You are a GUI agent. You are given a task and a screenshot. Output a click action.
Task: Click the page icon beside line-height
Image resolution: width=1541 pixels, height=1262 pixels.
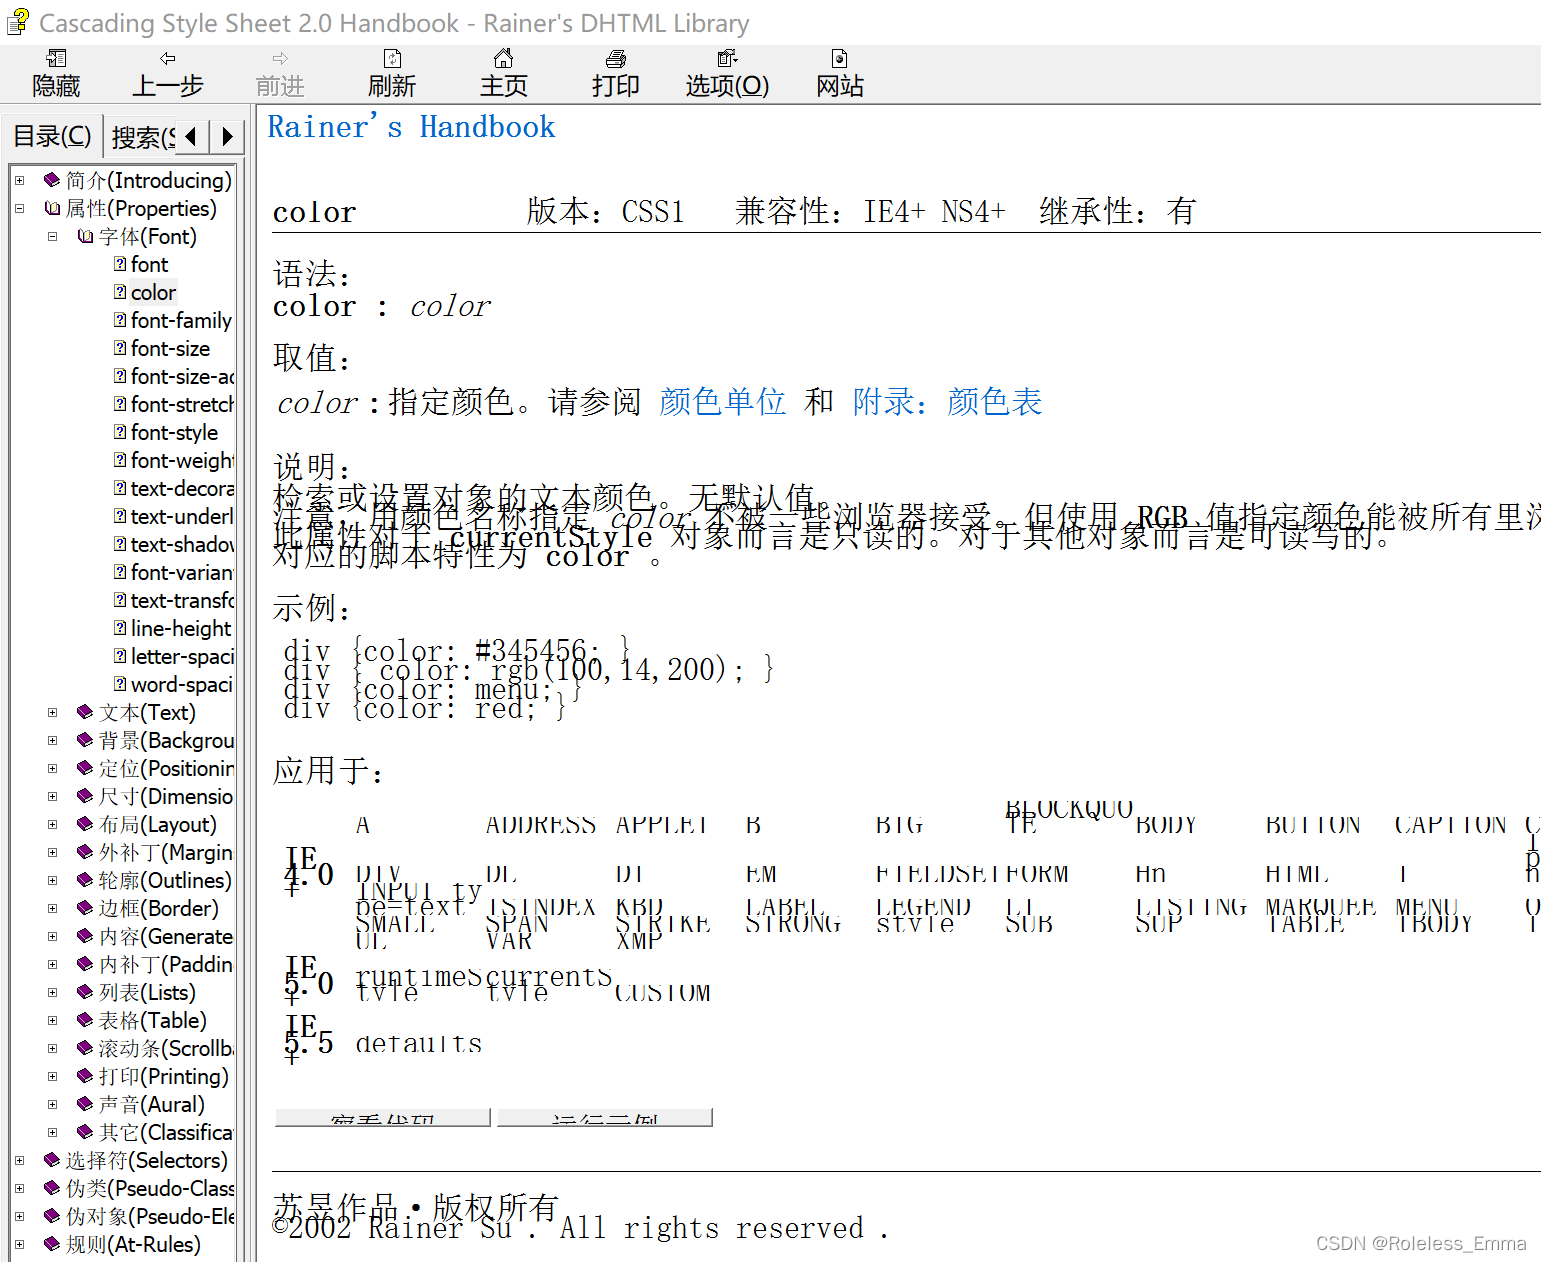(x=120, y=628)
